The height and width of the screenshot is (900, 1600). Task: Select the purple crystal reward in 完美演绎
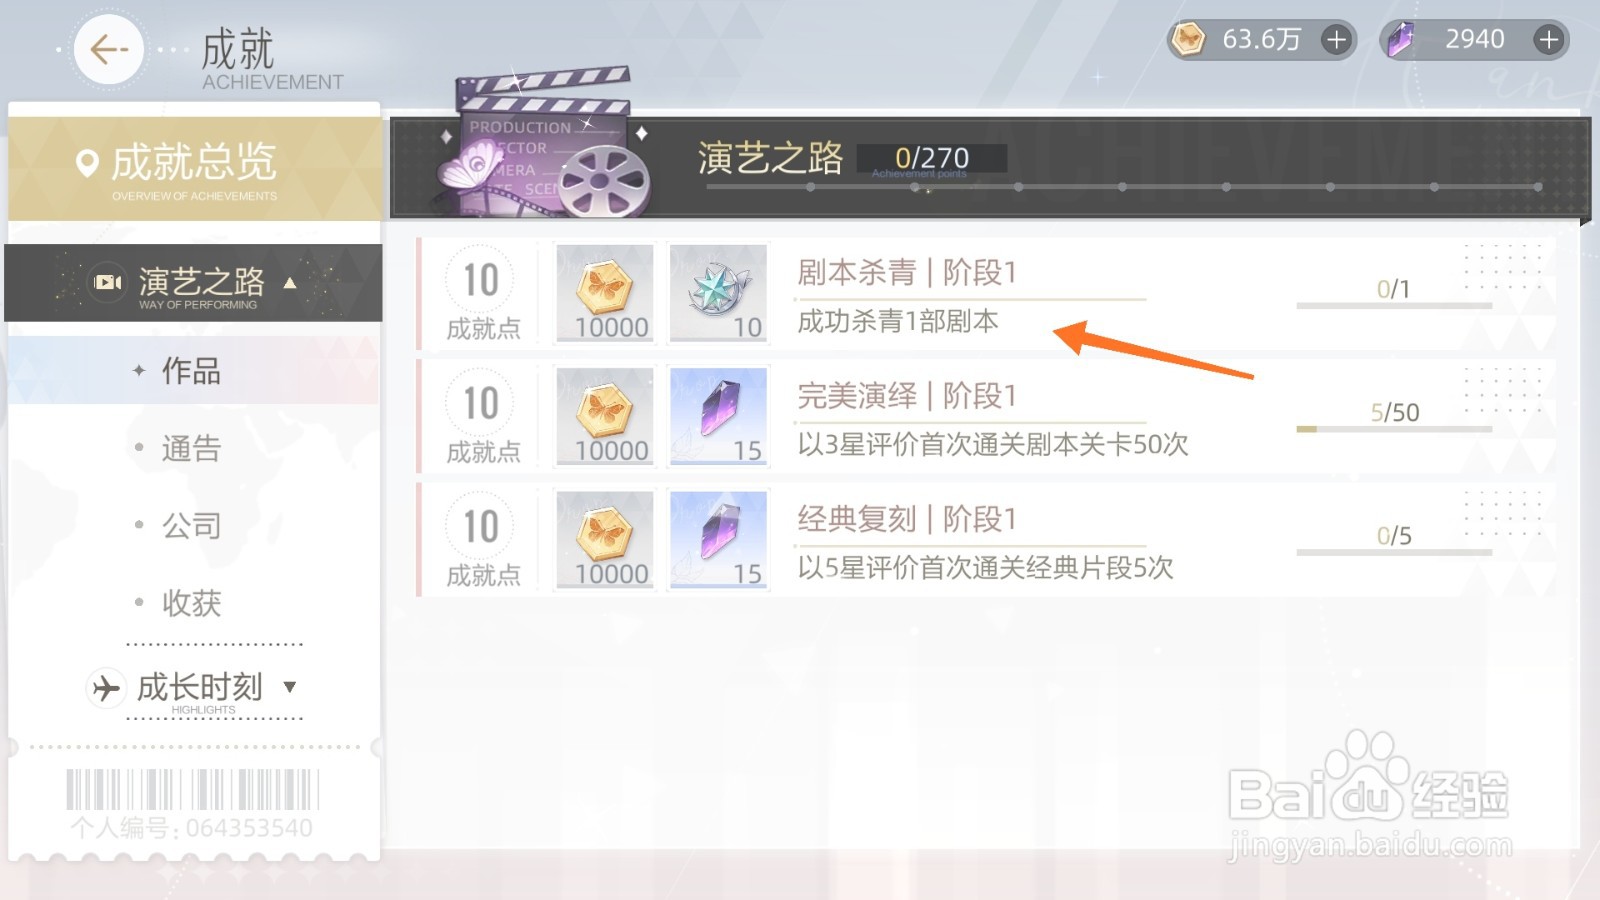click(x=718, y=416)
